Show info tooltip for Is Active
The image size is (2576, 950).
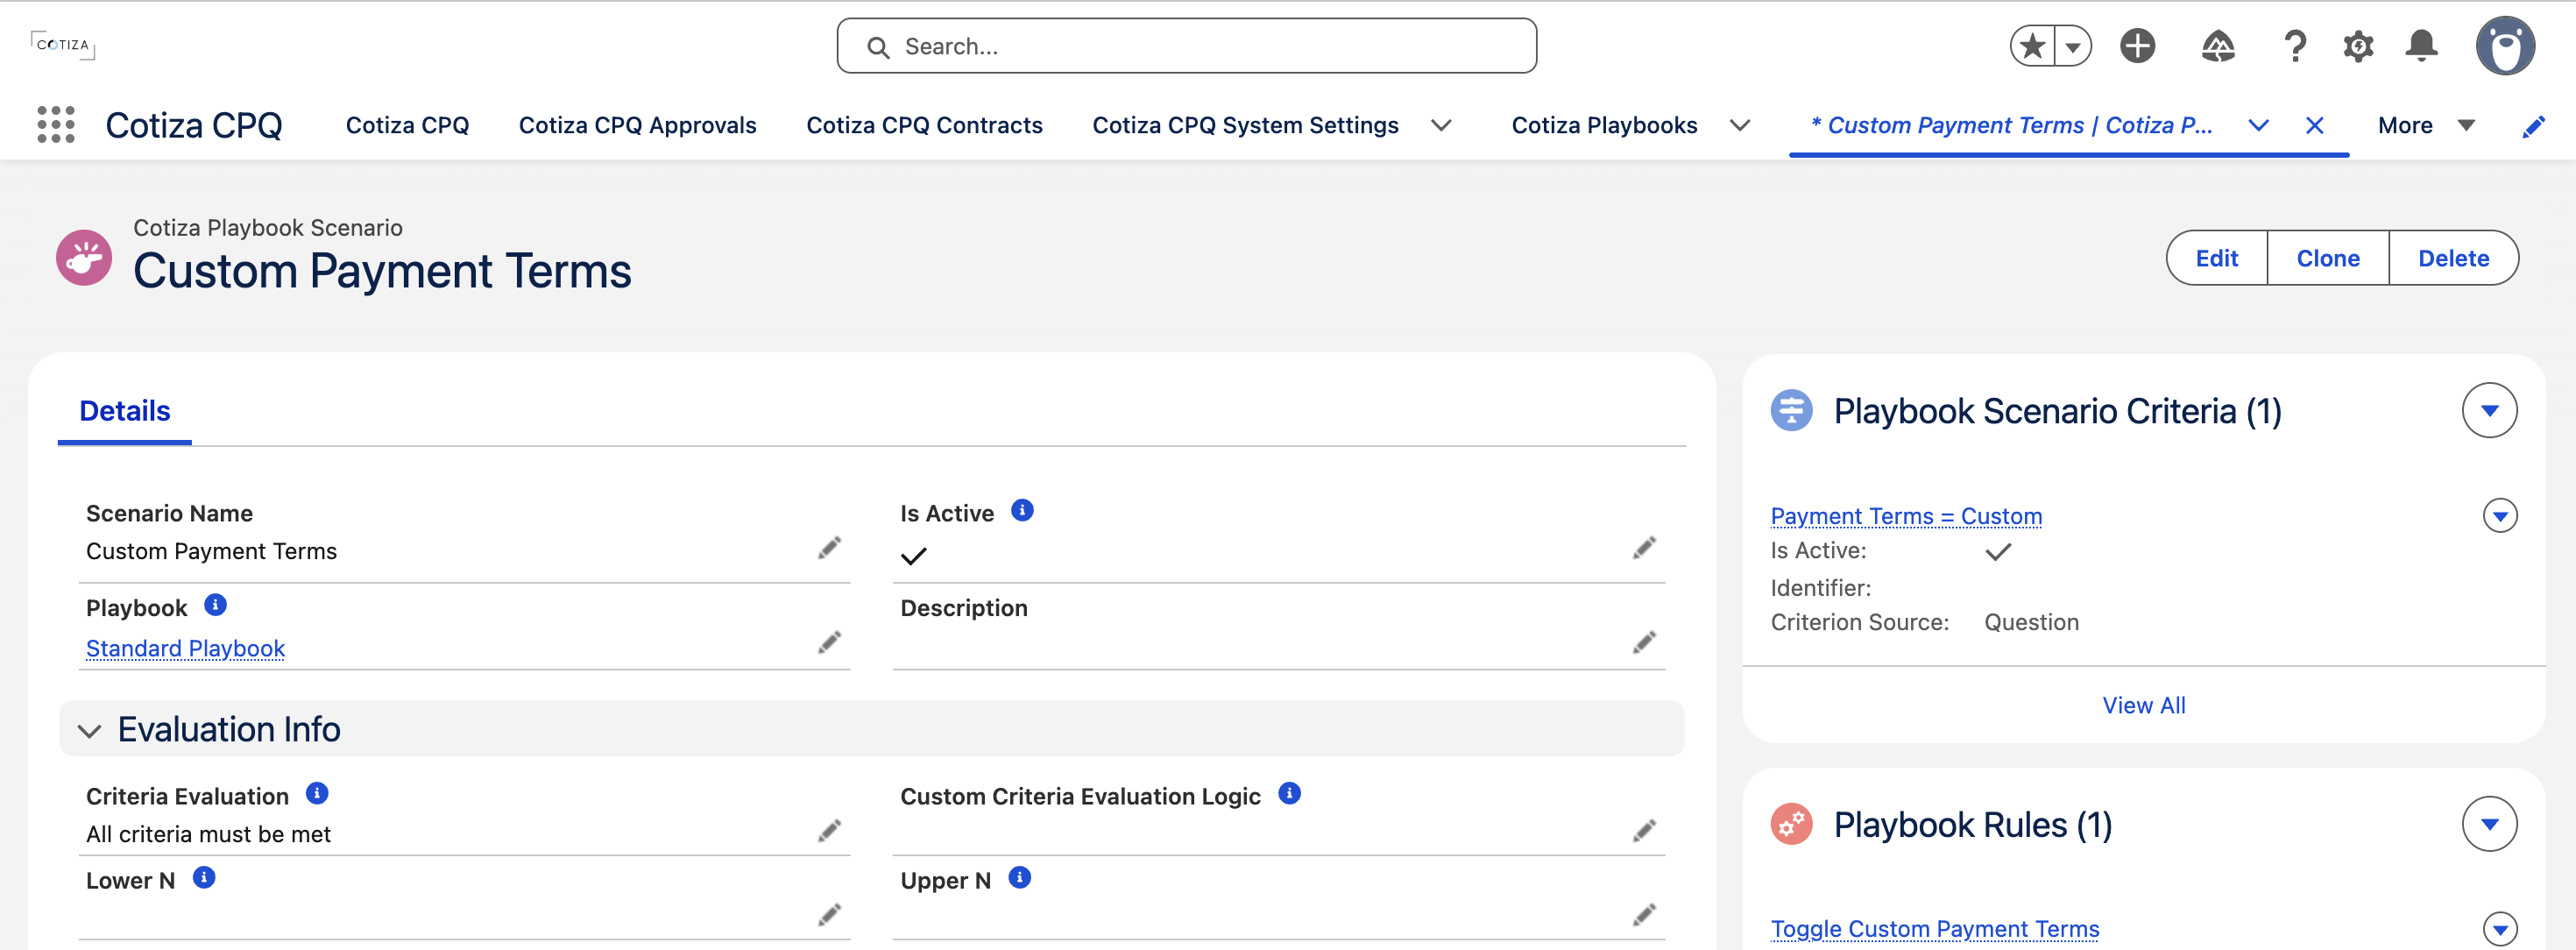(1022, 510)
